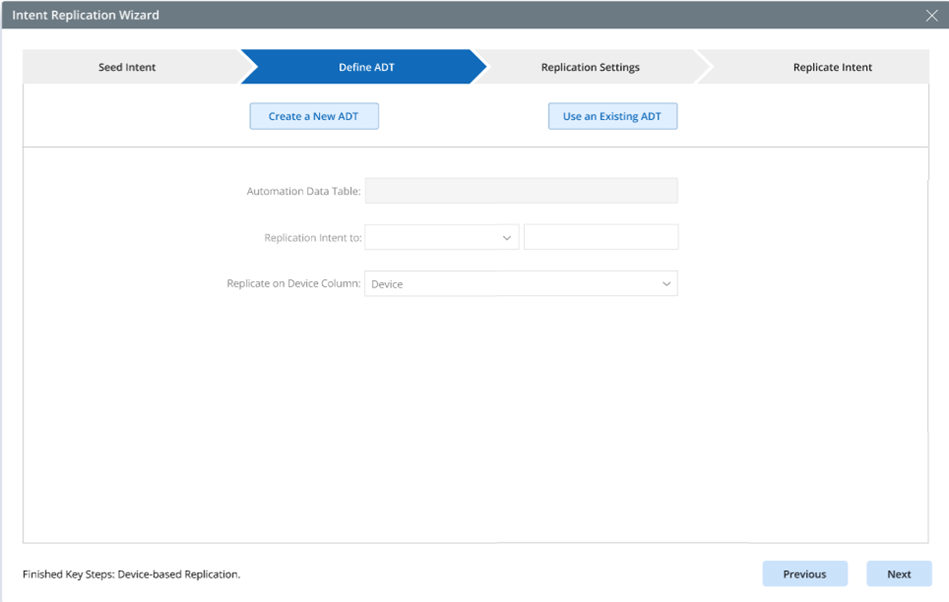
Task: Go to the Seed Intent step
Action: [127, 67]
